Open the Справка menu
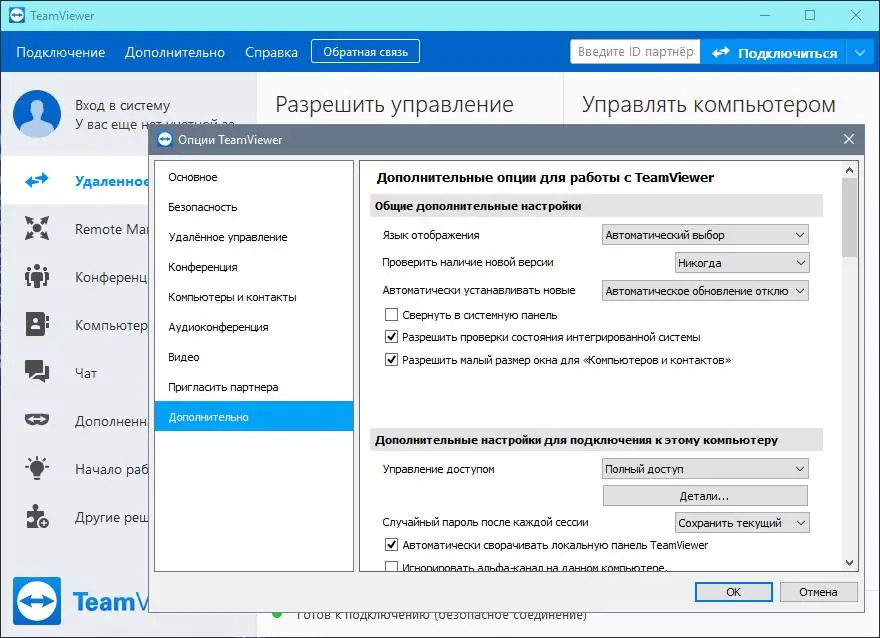The height and width of the screenshot is (638, 880). click(x=271, y=52)
